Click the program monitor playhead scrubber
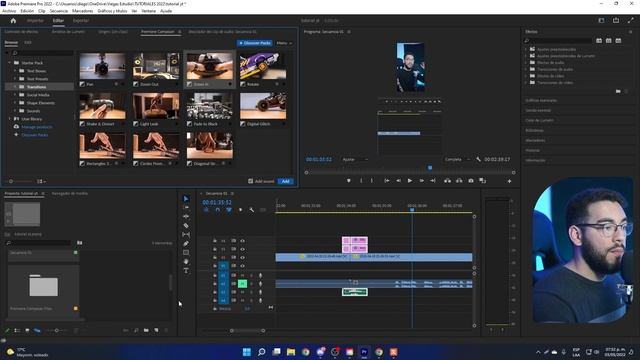Screen dimensions: 640x360 coord(430,168)
